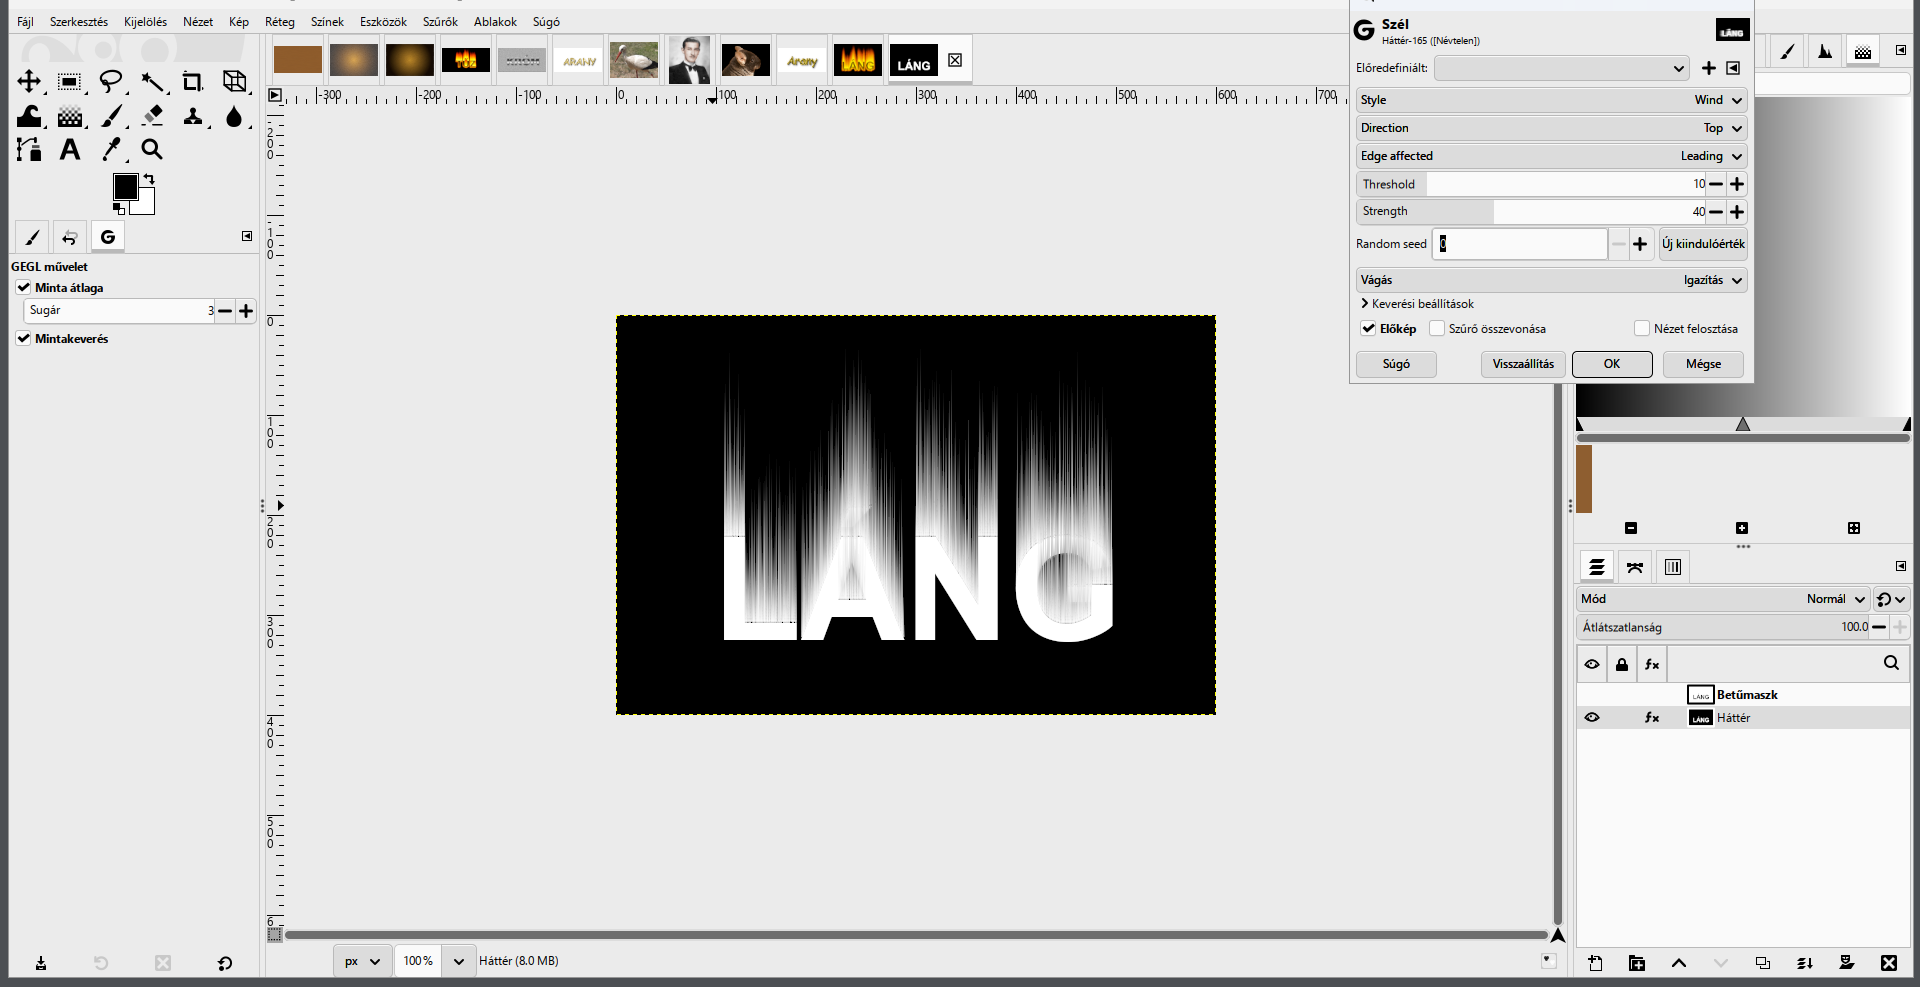The height and width of the screenshot is (987, 1920).
Task: Select the Unified Transform tool
Action: pos(235,81)
